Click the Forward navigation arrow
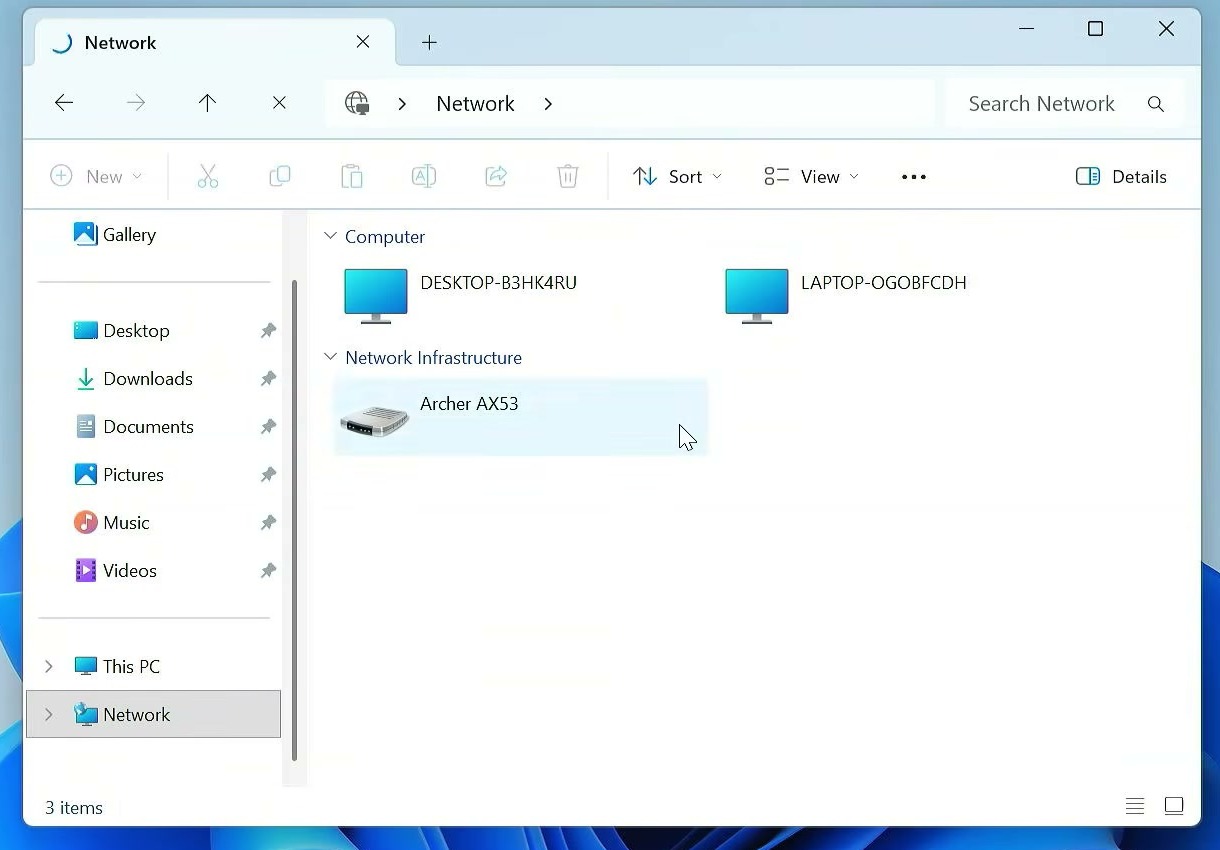1220x850 pixels. pos(136,103)
